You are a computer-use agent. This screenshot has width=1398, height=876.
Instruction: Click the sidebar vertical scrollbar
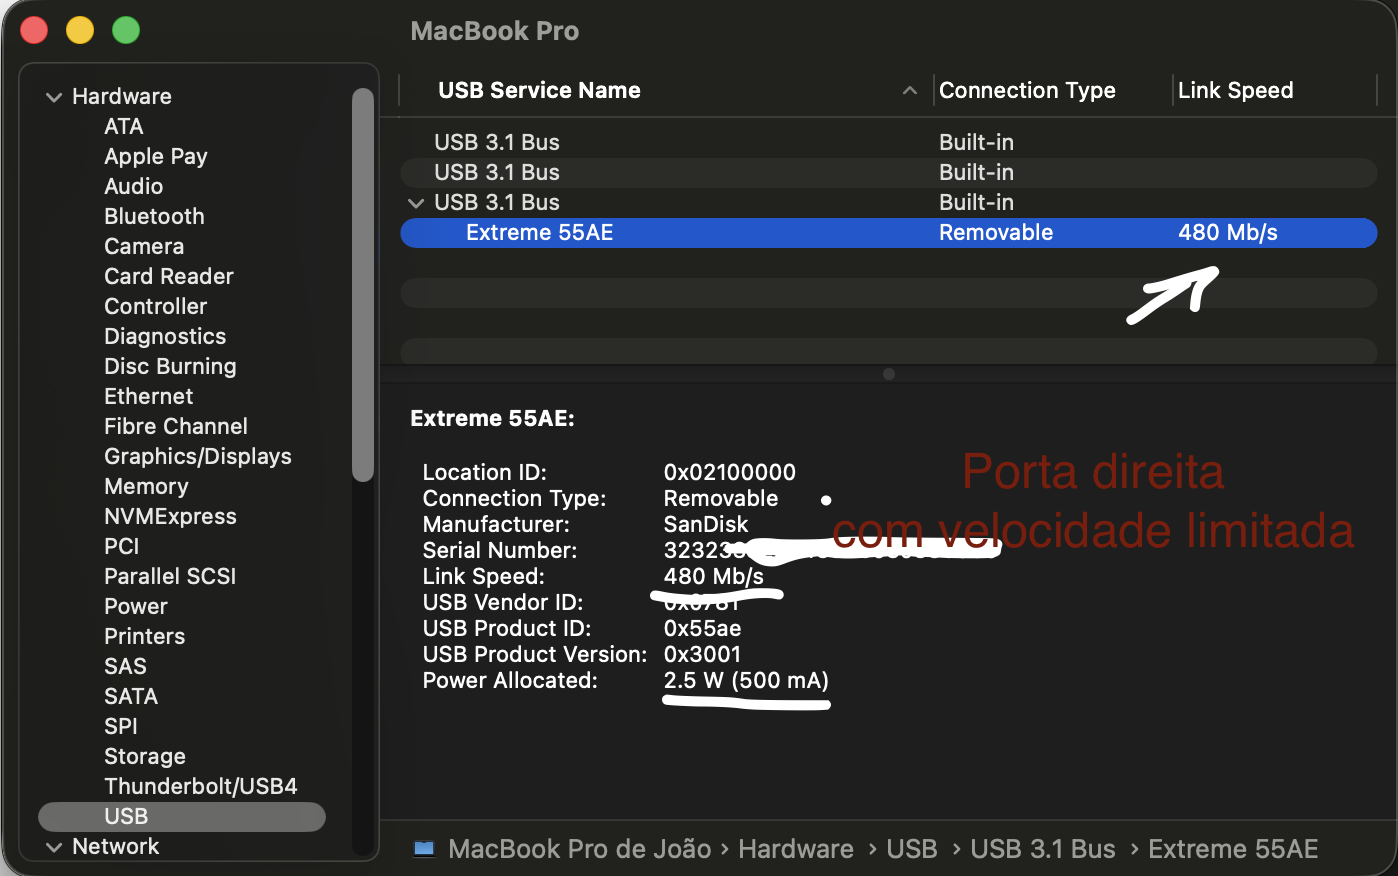pos(363,285)
